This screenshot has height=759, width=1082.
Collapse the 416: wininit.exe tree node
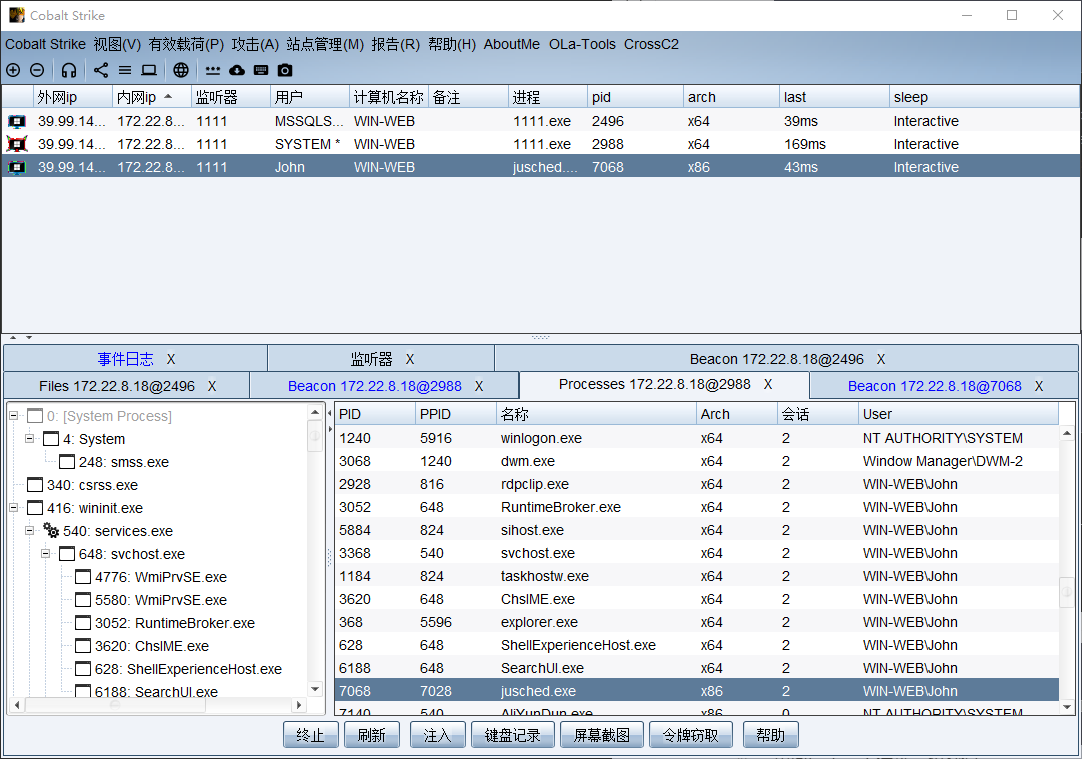coord(13,507)
